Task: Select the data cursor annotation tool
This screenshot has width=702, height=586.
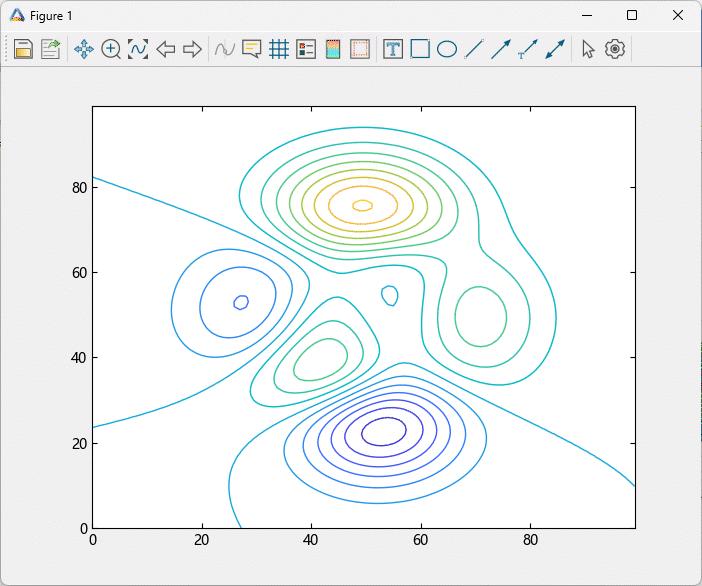Action: (x=252, y=49)
